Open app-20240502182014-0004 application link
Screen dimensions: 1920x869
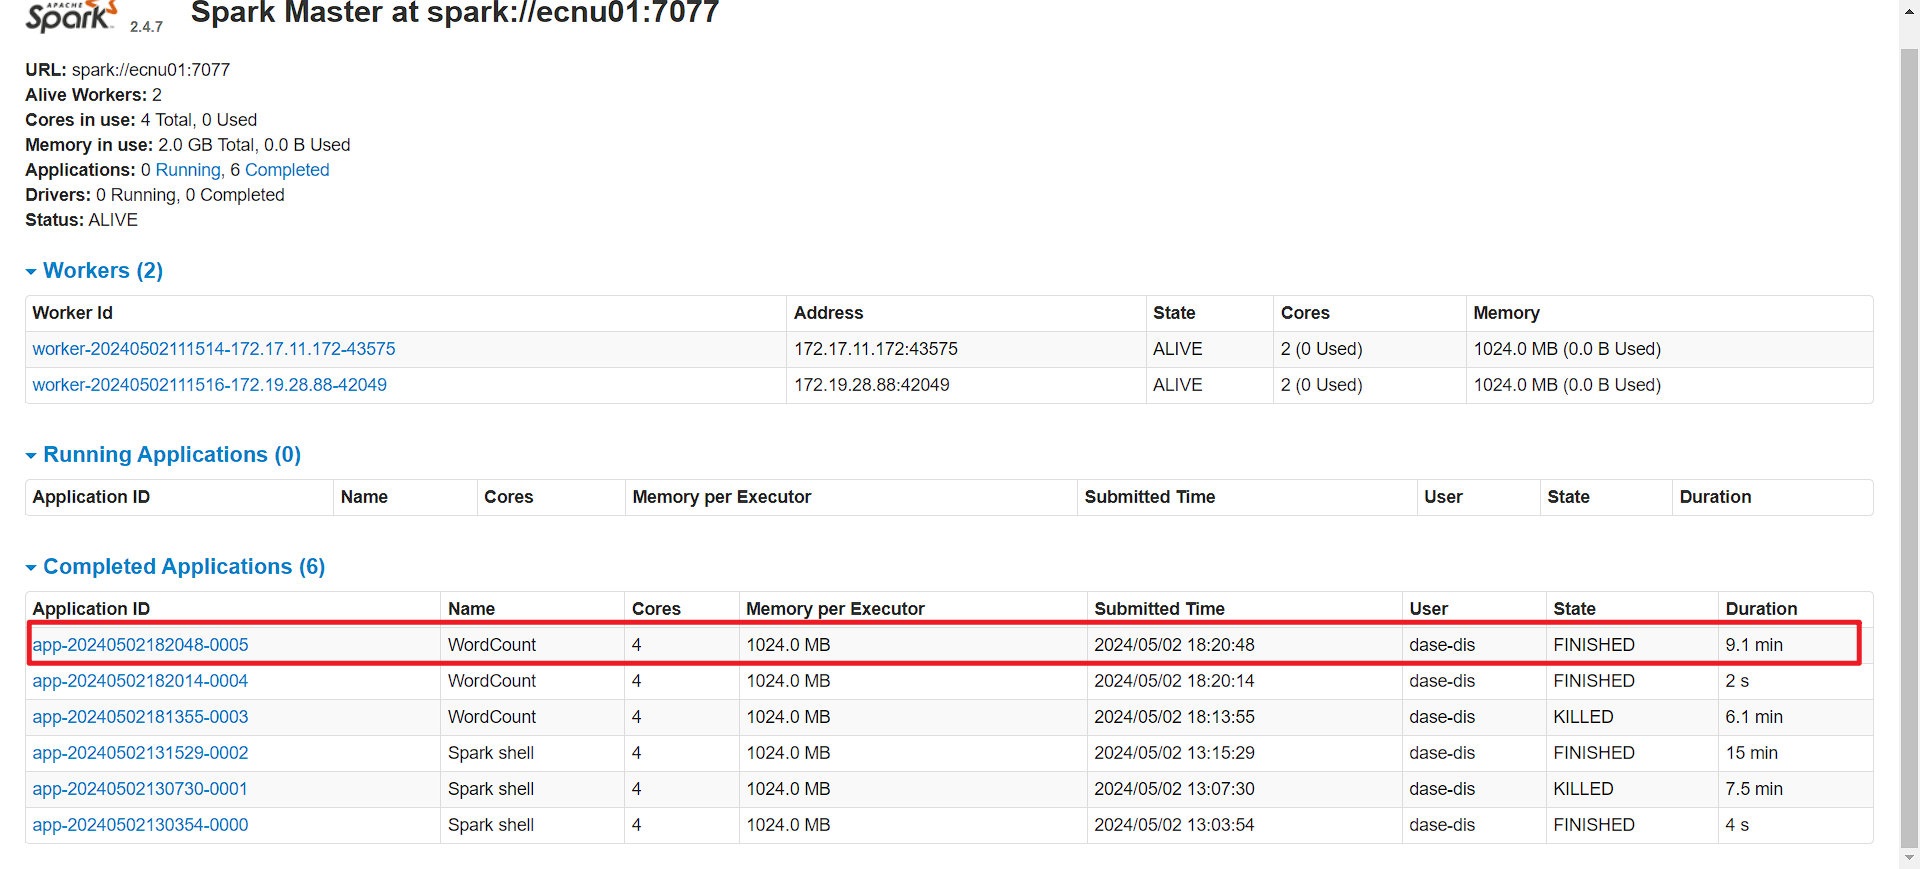140,681
